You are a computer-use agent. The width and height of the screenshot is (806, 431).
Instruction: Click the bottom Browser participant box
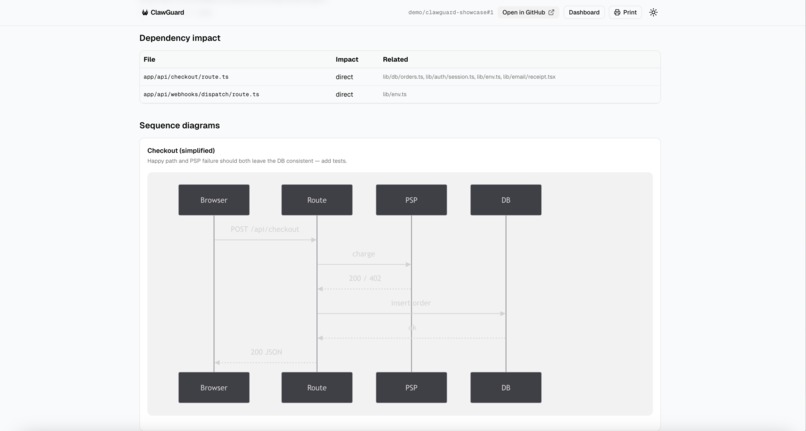point(214,388)
